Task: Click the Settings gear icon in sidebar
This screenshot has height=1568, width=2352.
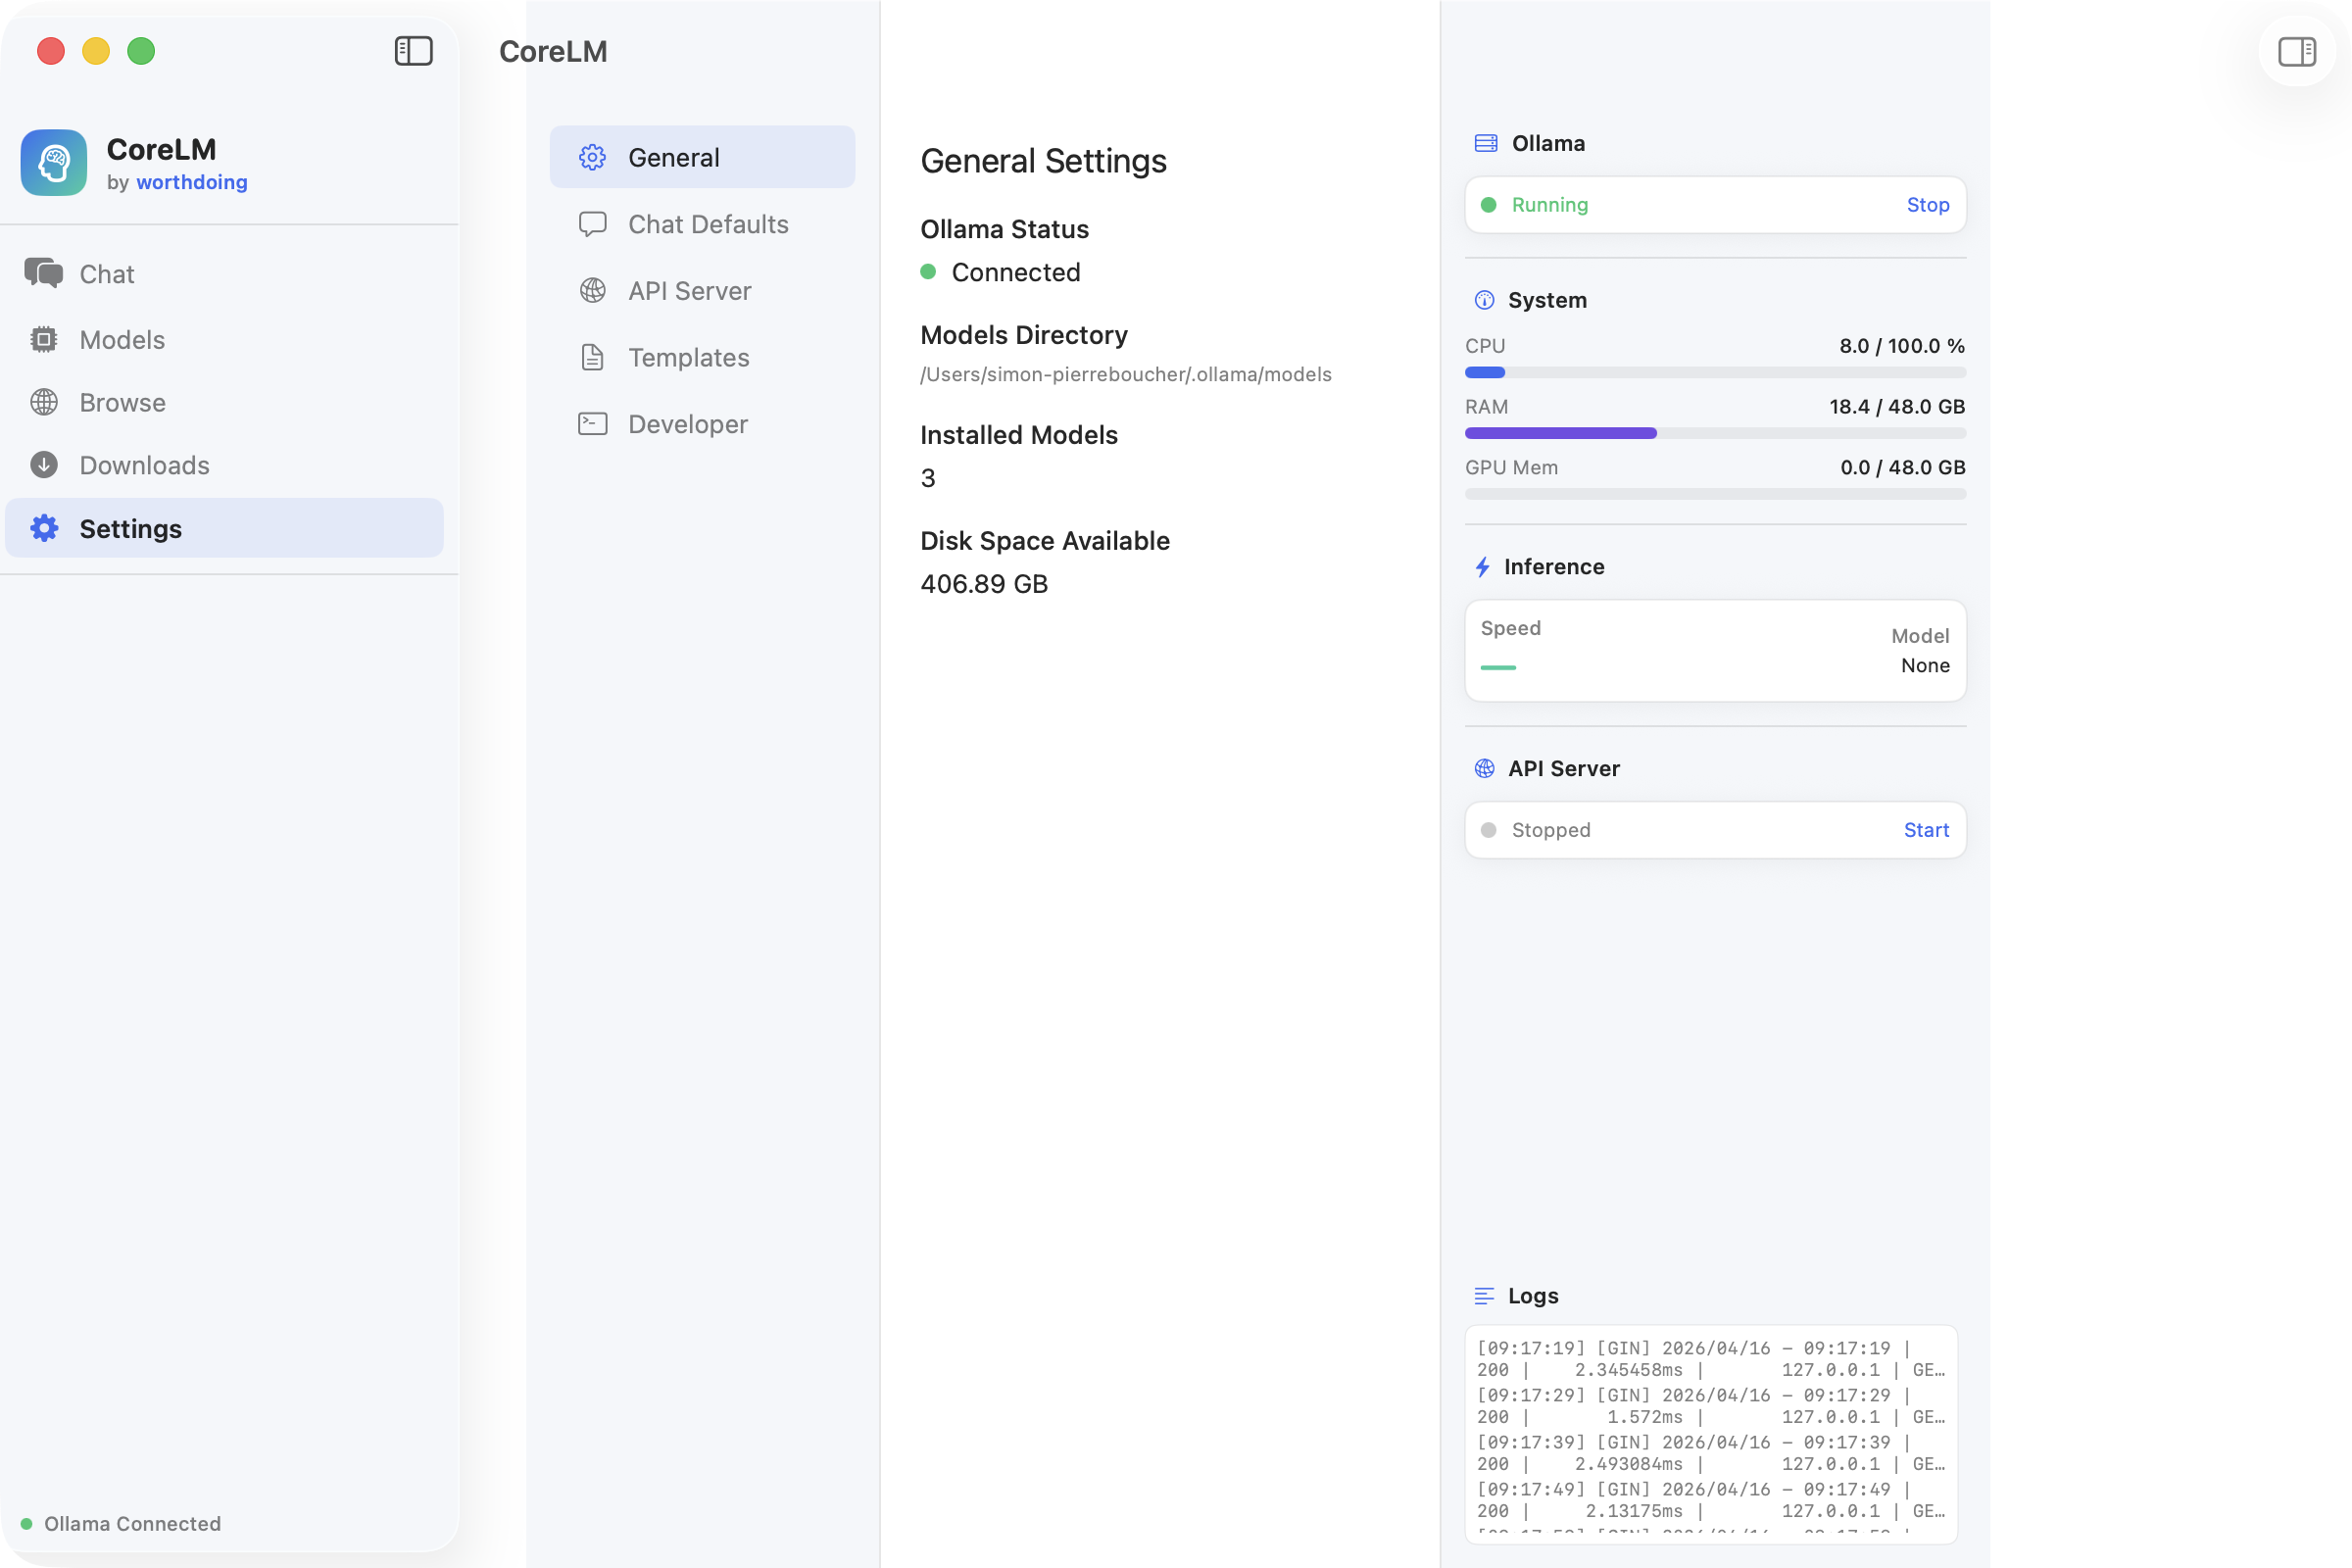Action: pos(44,528)
